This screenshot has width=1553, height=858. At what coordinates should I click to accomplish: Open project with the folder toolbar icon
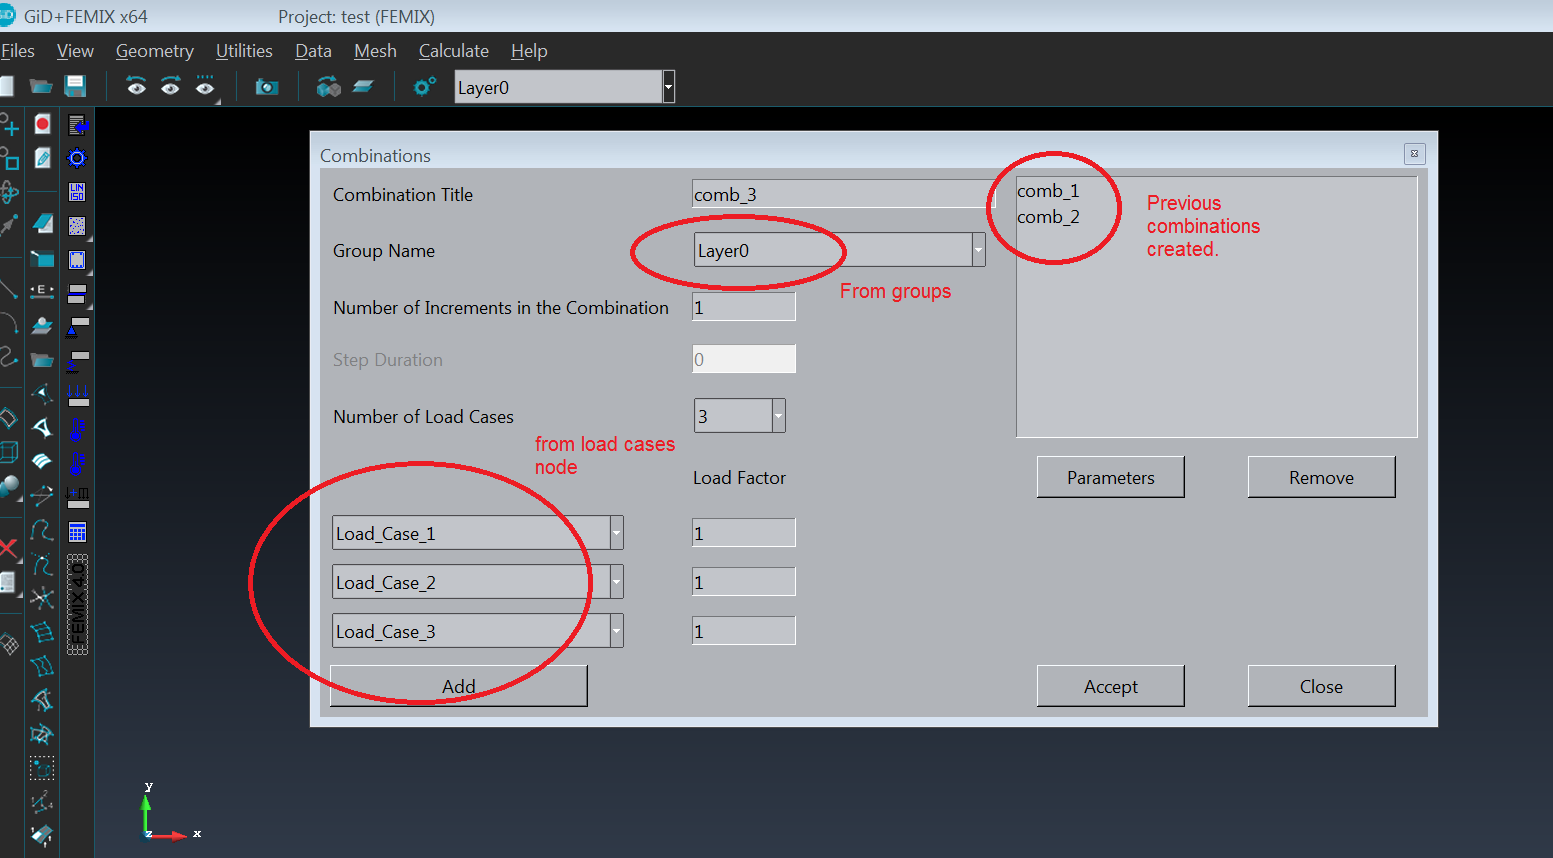[41, 87]
